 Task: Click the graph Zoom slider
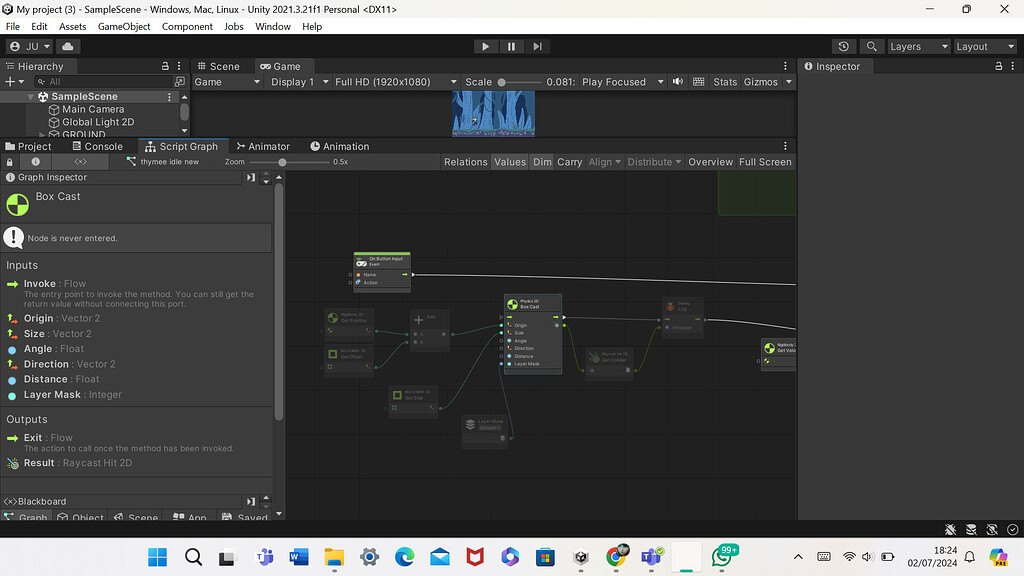coord(285,161)
